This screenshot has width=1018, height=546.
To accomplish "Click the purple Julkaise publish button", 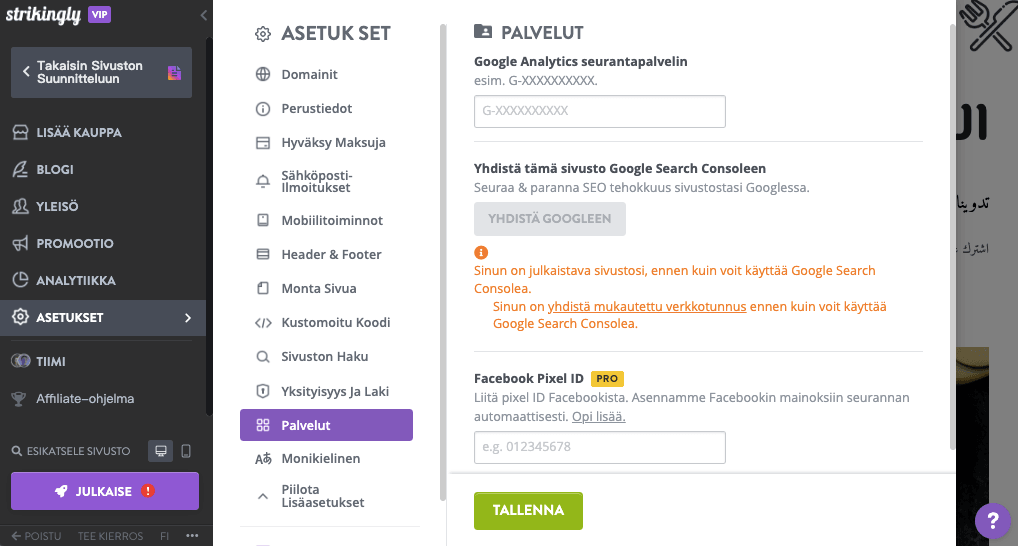I will [x=105, y=491].
